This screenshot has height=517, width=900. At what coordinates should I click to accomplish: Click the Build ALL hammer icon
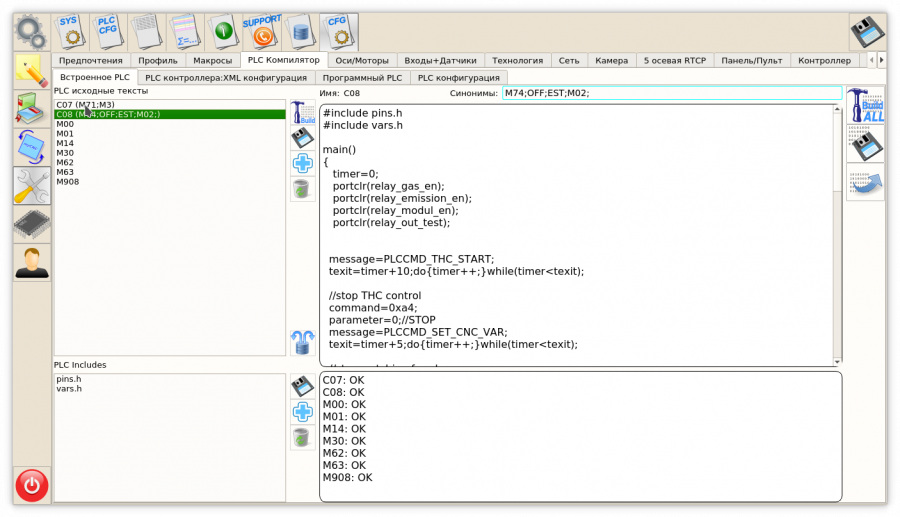point(865,105)
